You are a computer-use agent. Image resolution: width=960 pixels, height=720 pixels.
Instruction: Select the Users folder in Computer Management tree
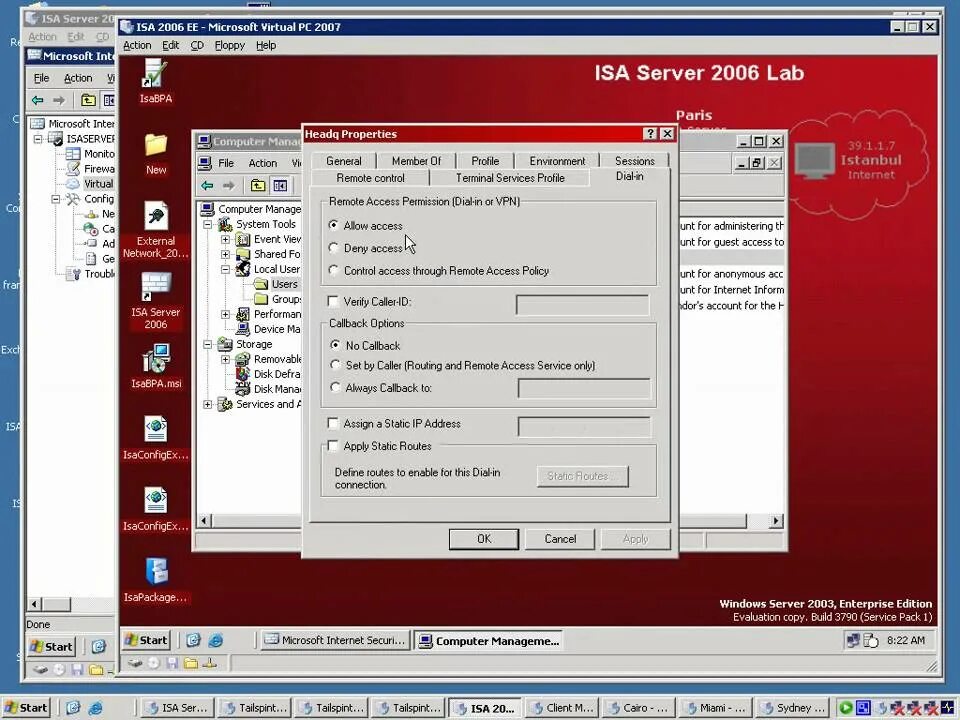(285, 284)
